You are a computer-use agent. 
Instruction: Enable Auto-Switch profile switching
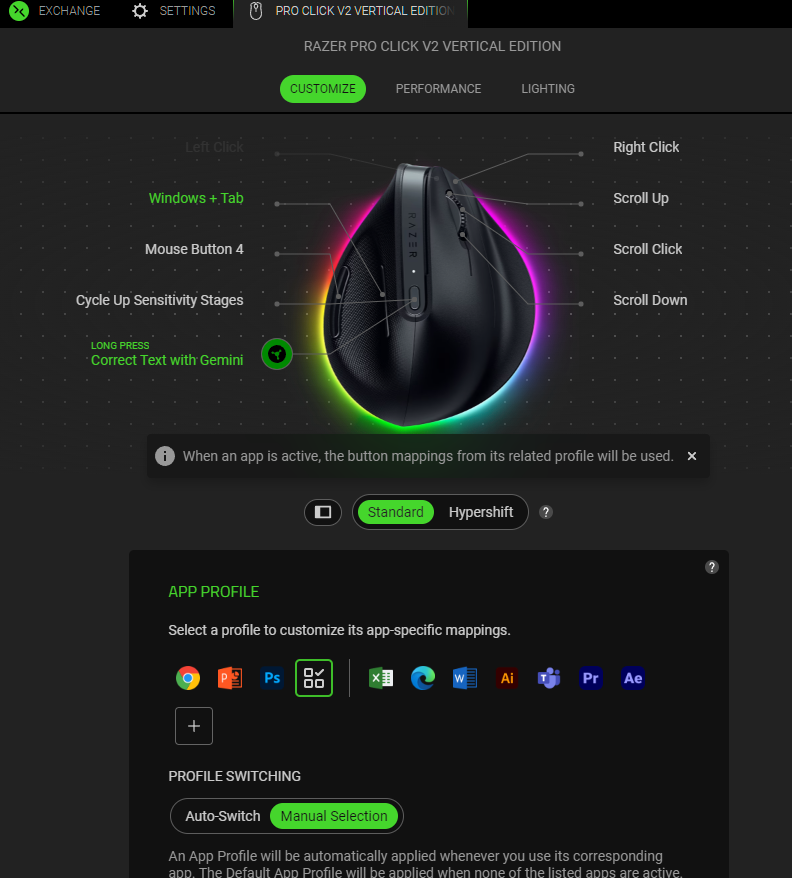pyautogui.click(x=222, y=816)
